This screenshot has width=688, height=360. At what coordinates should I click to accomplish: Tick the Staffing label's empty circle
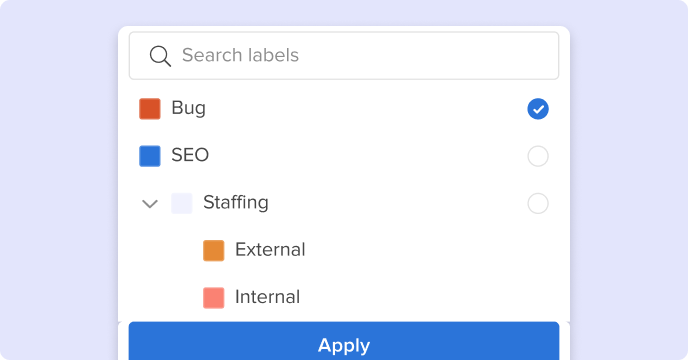tap(538, 204)
